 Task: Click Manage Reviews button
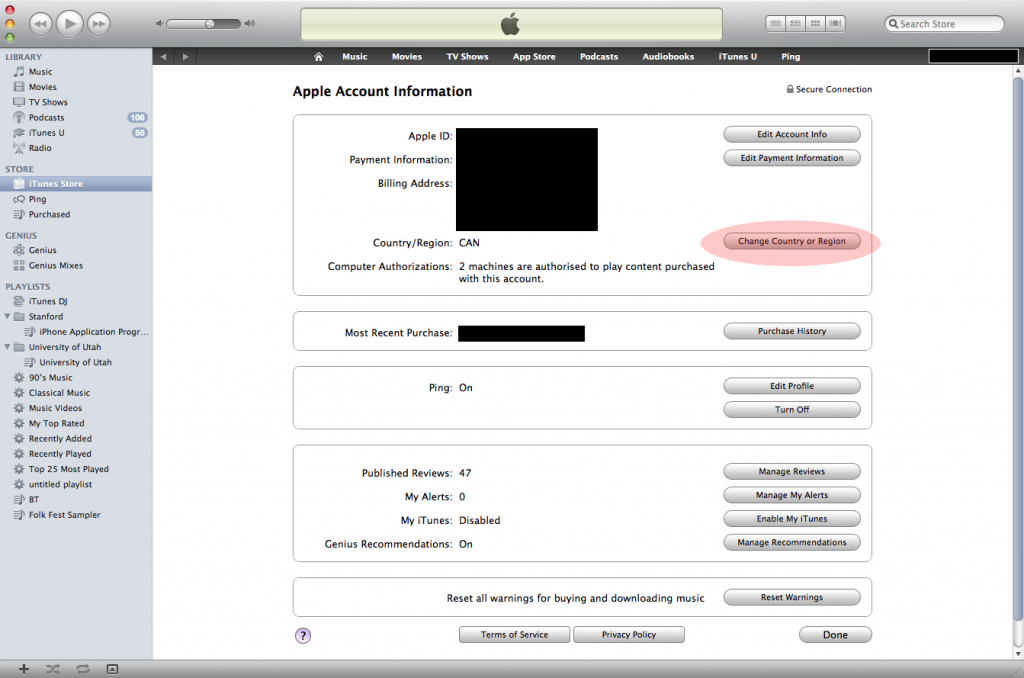pos(792,472)
